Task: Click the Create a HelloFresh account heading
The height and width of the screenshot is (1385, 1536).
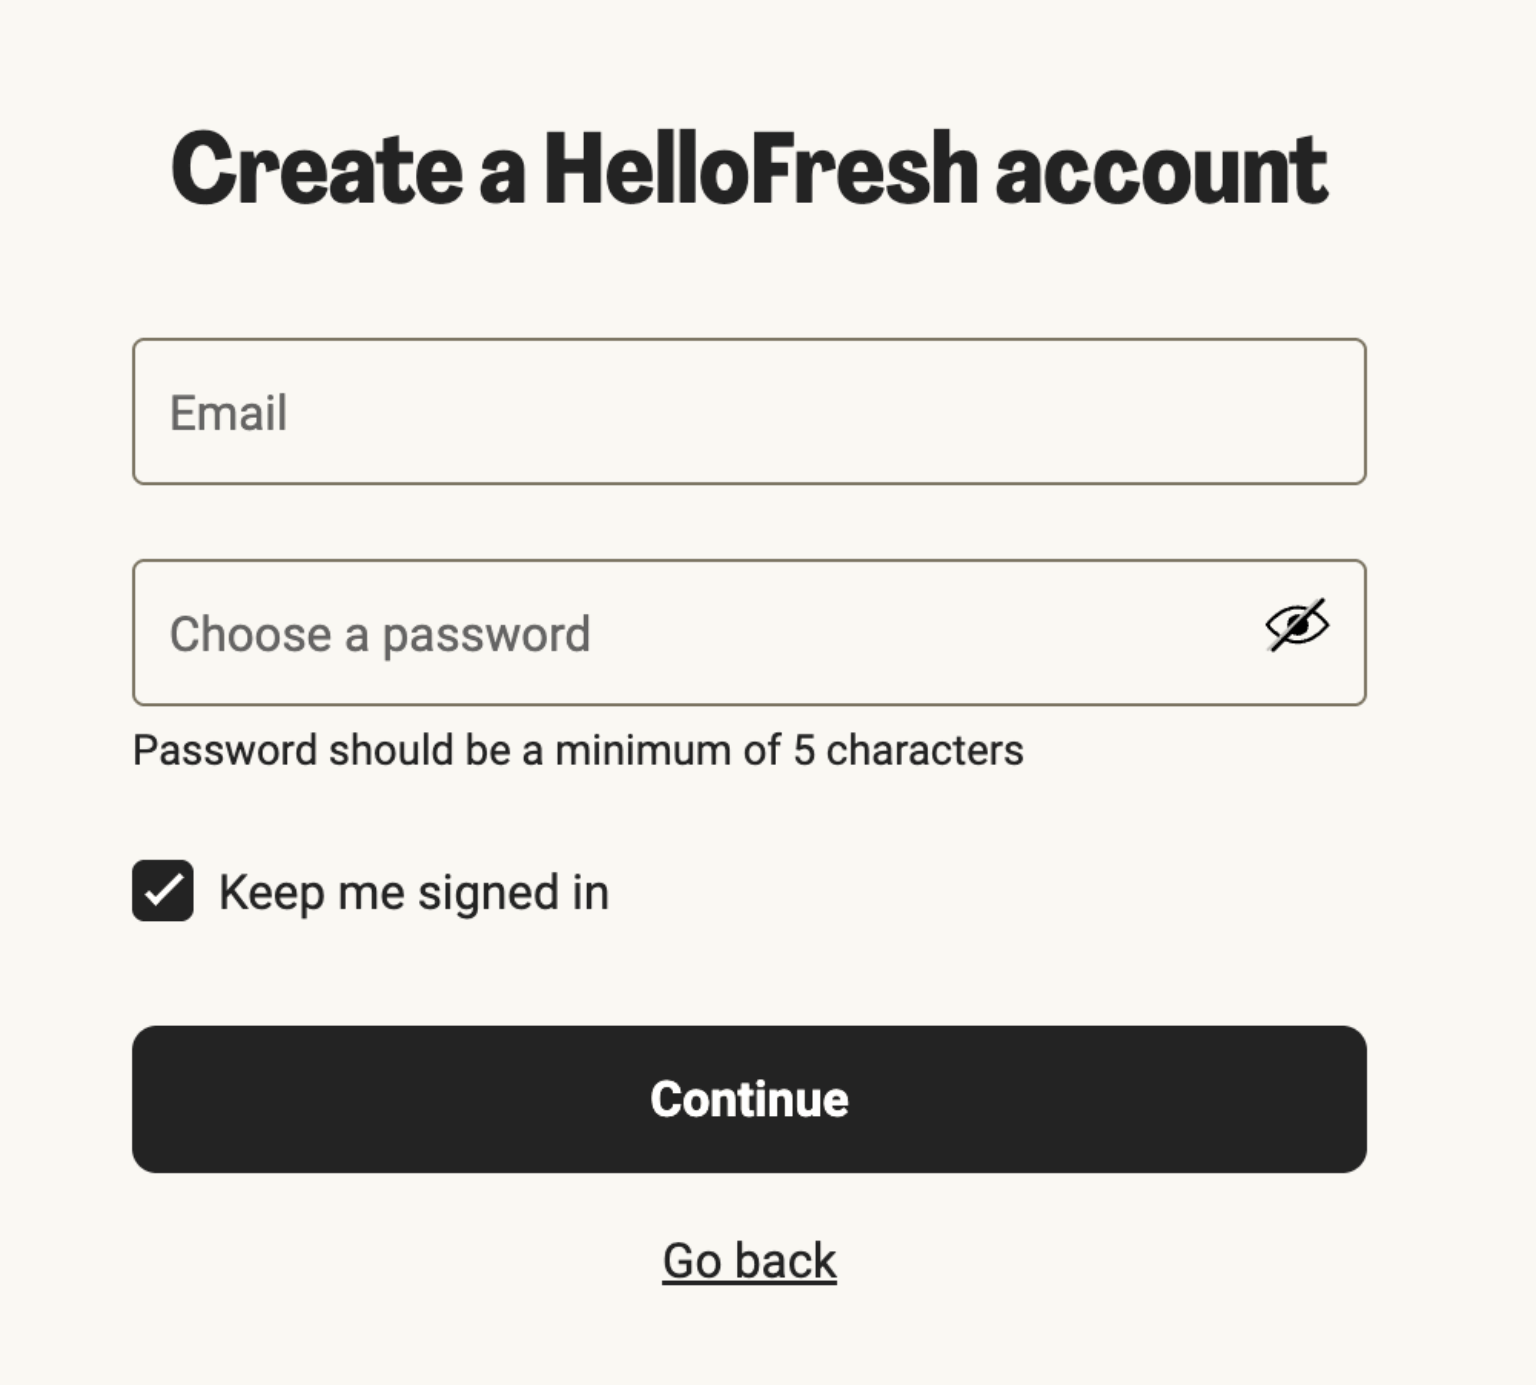Action: (748, 168)
